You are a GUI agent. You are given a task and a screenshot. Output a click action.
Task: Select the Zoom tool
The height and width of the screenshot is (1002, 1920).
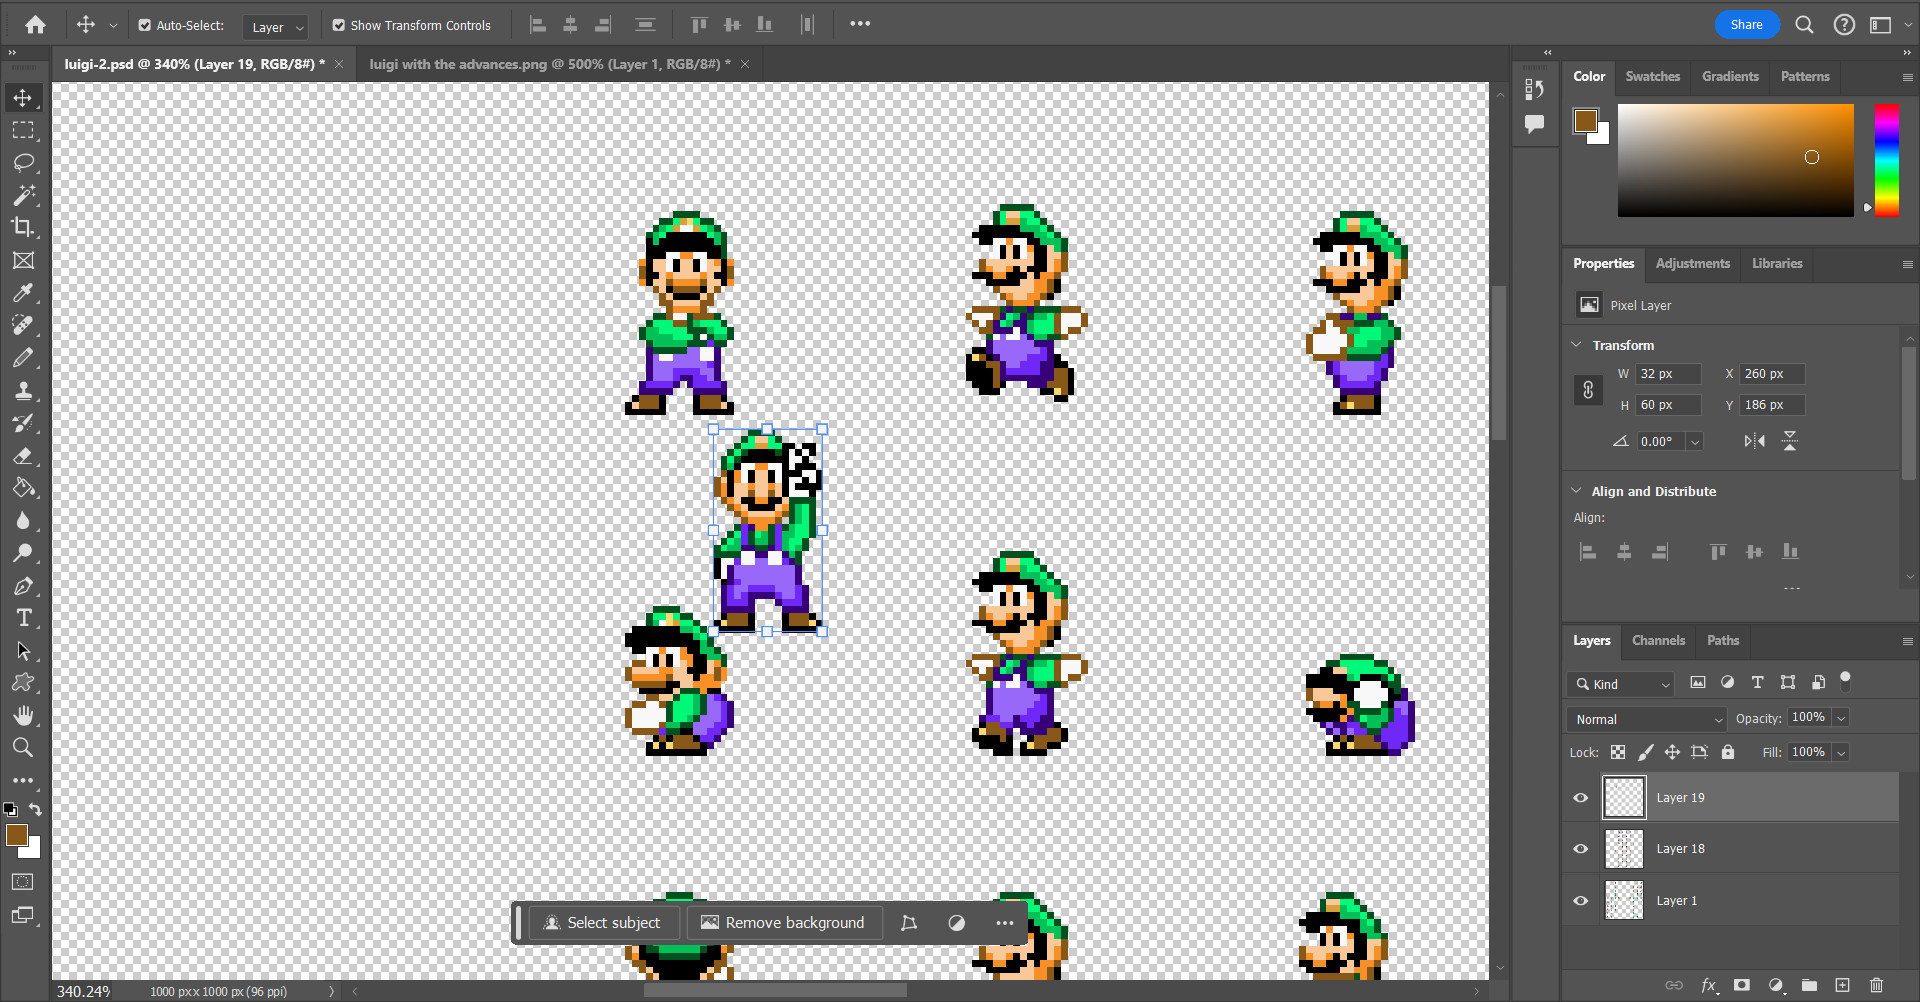(x=24, y=747)
